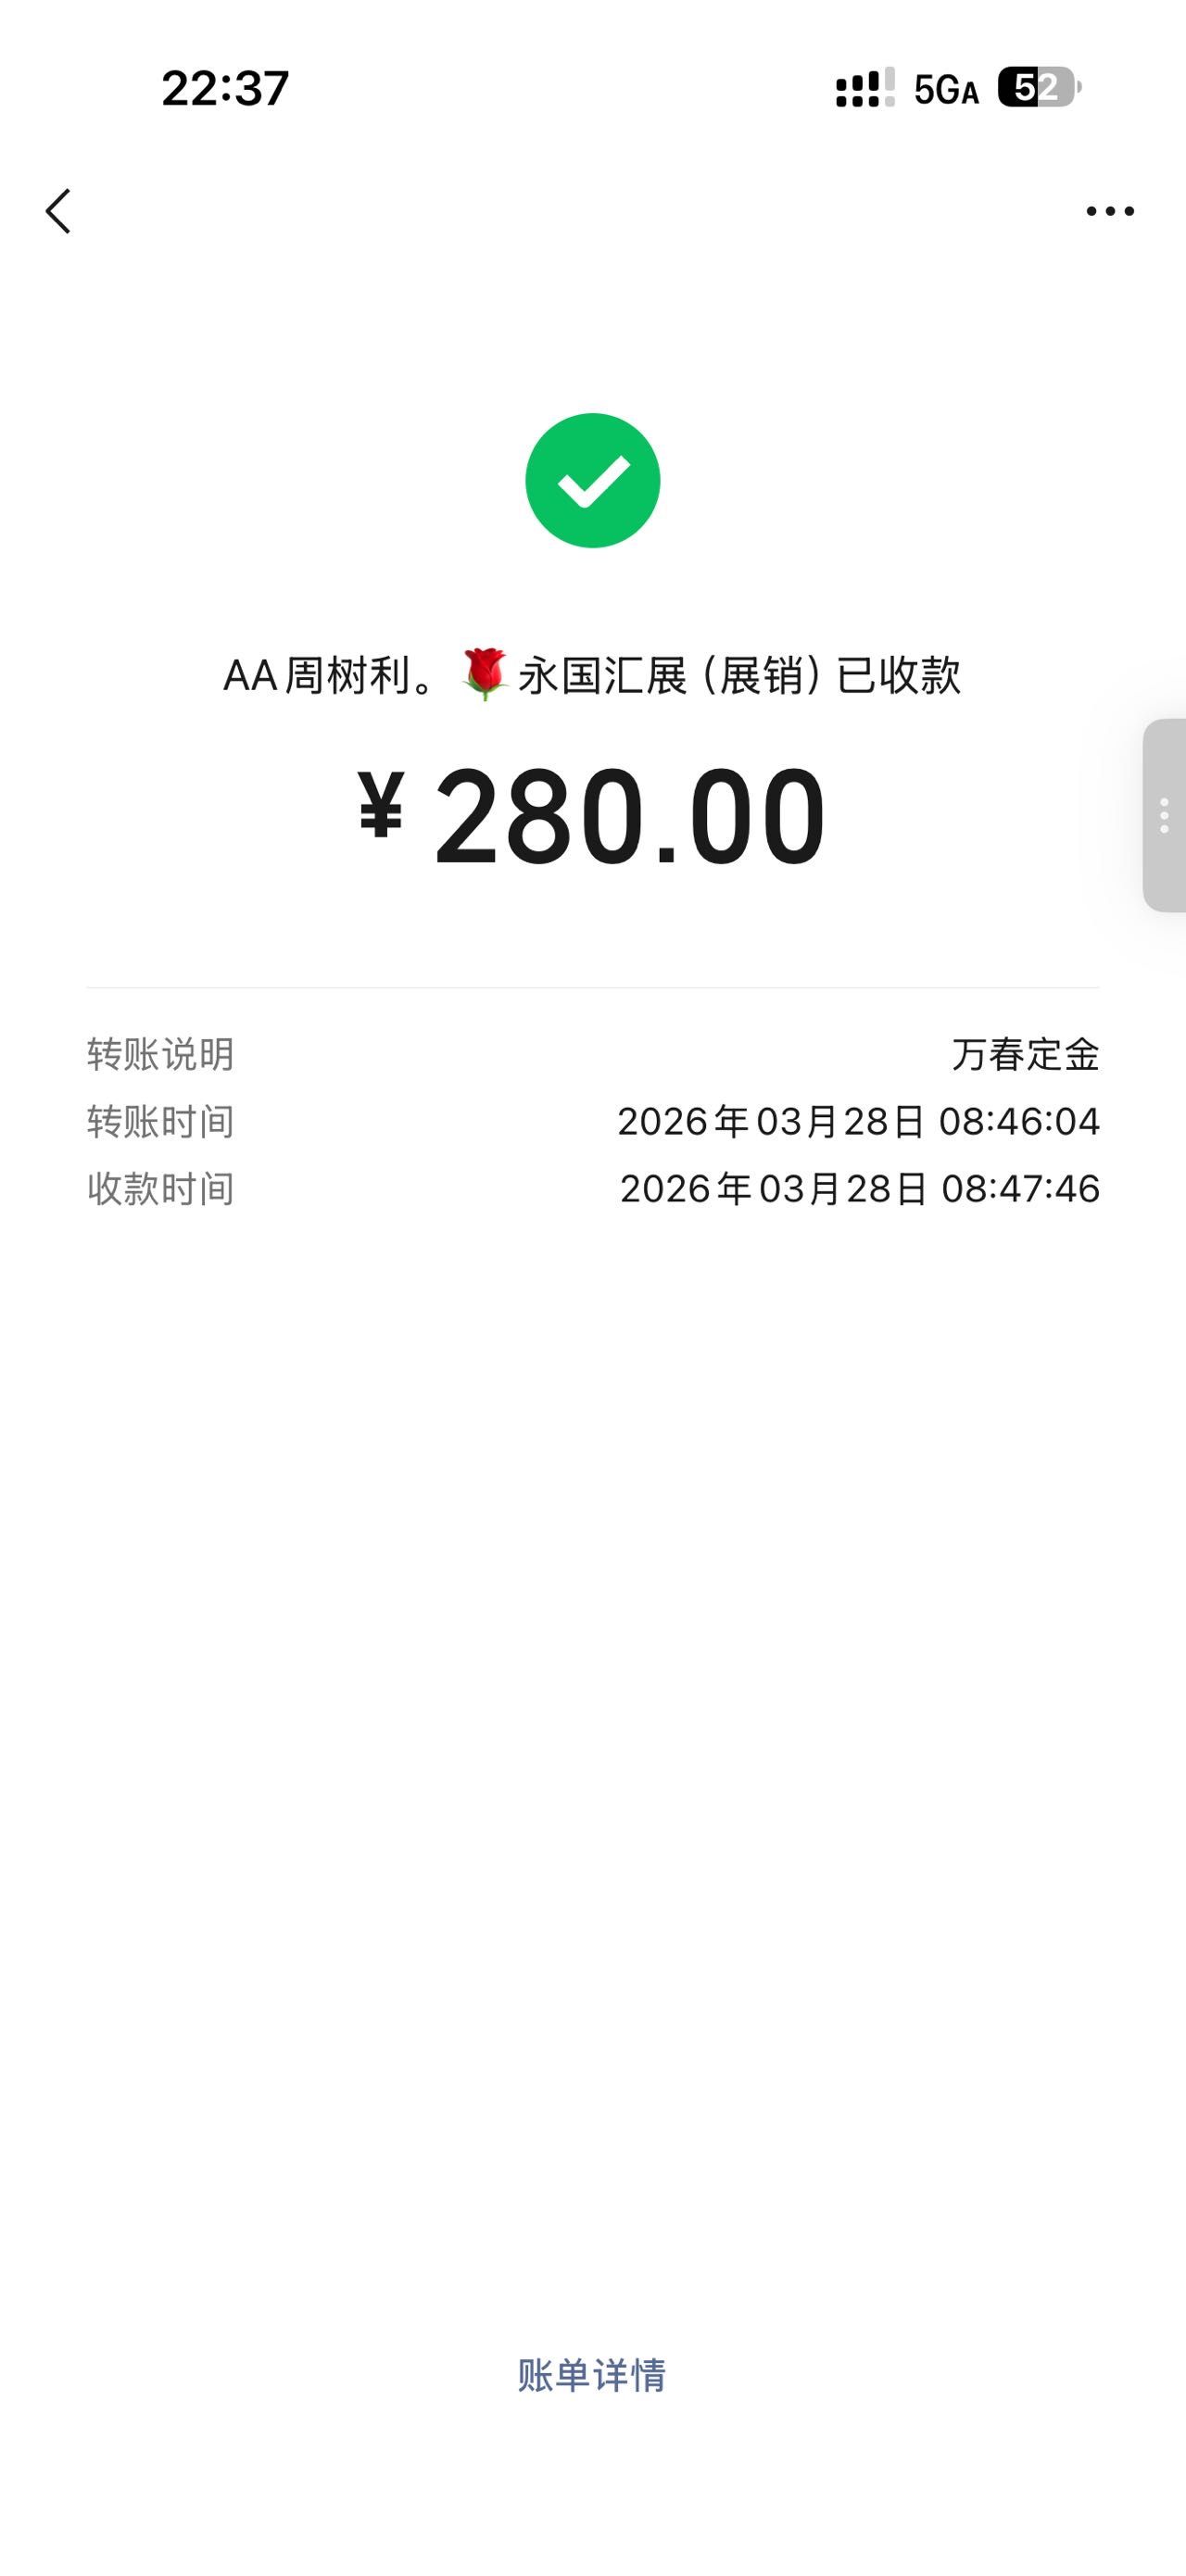Tap the 收款时间 label

coord(160,1188)
